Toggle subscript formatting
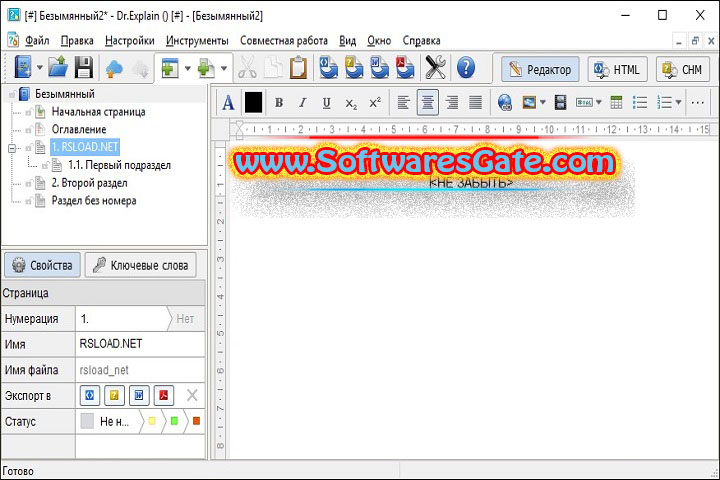720x480 pixels. [351, 103]
